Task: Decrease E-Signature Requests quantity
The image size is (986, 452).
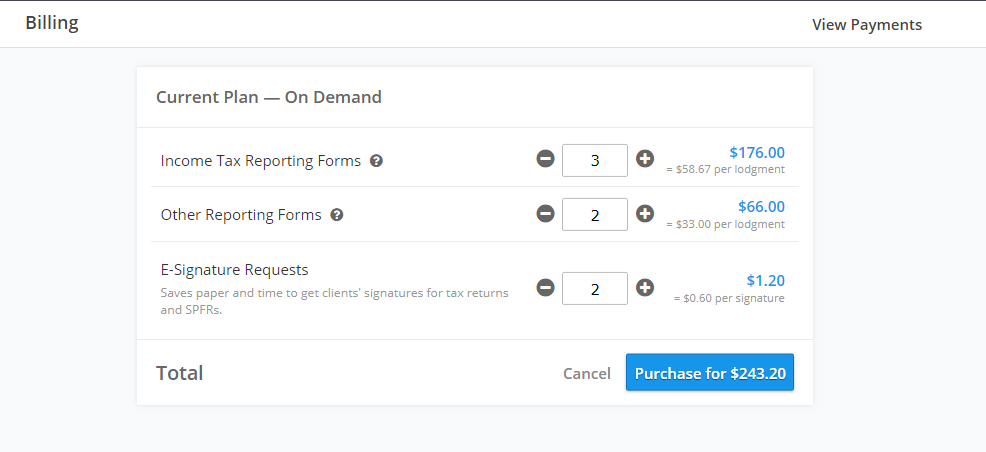Action: [x=545, y=288]
